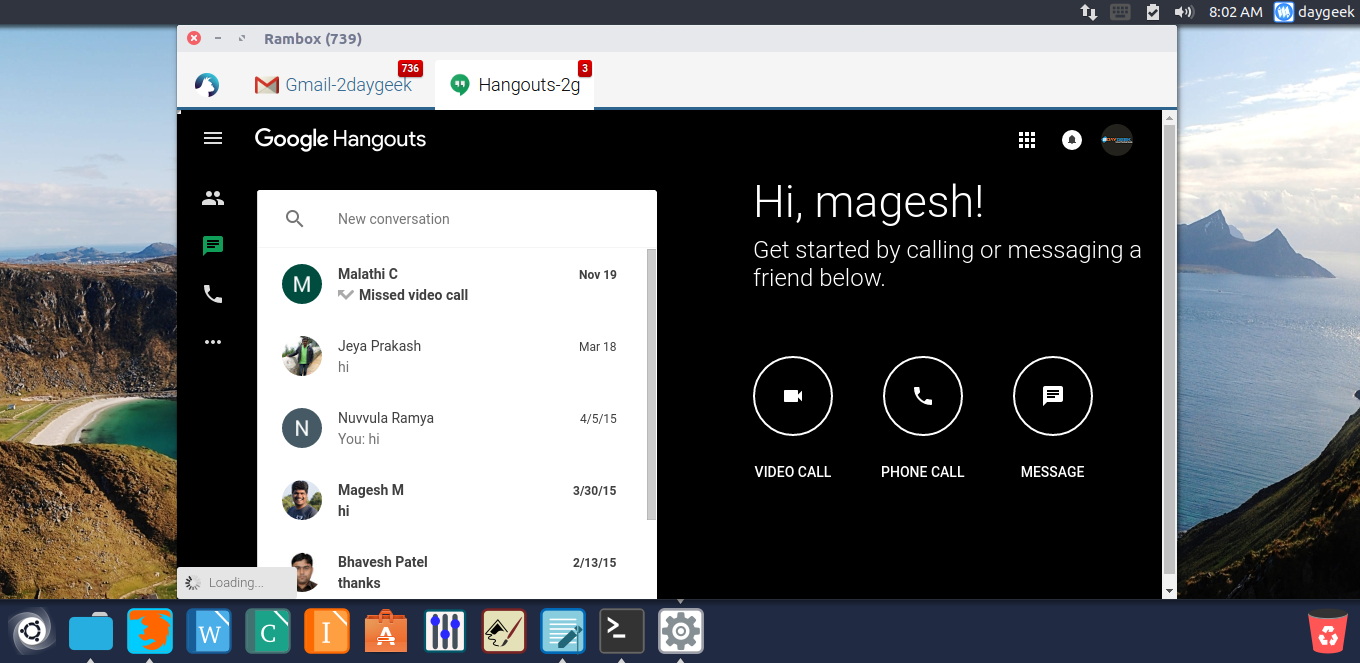The image size is (1360, 663).
Task: Select the Conversations icon in sidebar
Action: [x=213, y=246]
